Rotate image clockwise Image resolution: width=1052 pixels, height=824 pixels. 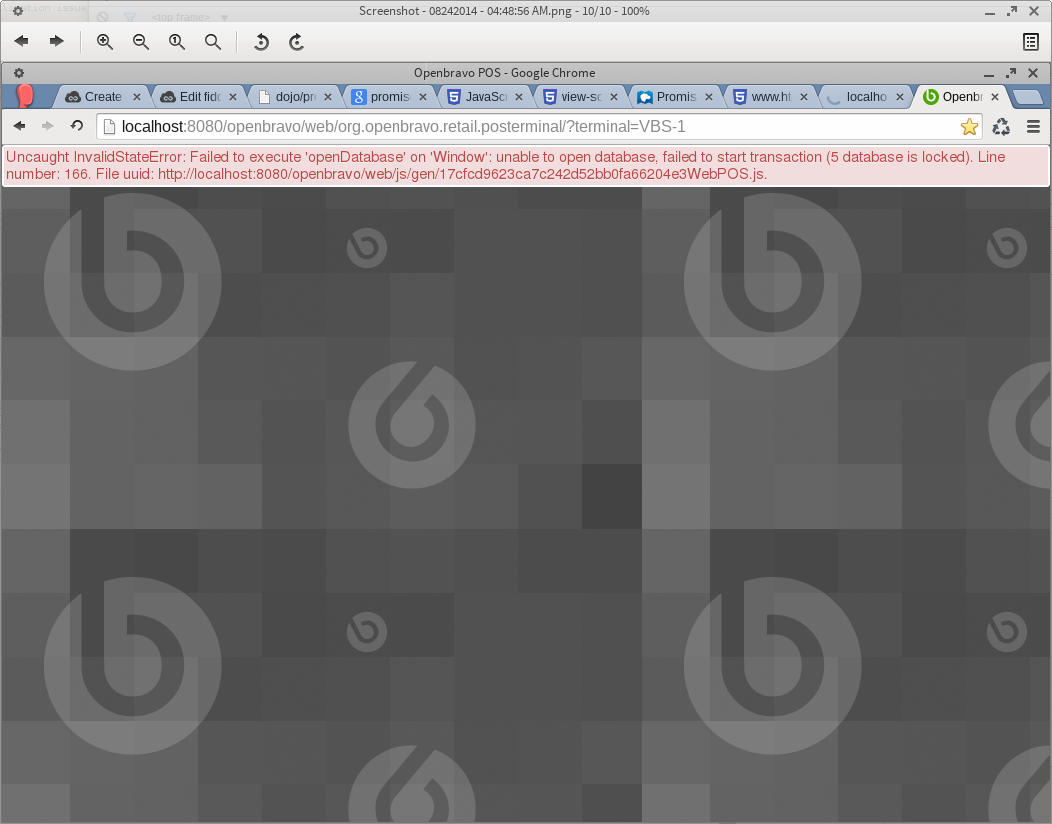tap(297, 42)
